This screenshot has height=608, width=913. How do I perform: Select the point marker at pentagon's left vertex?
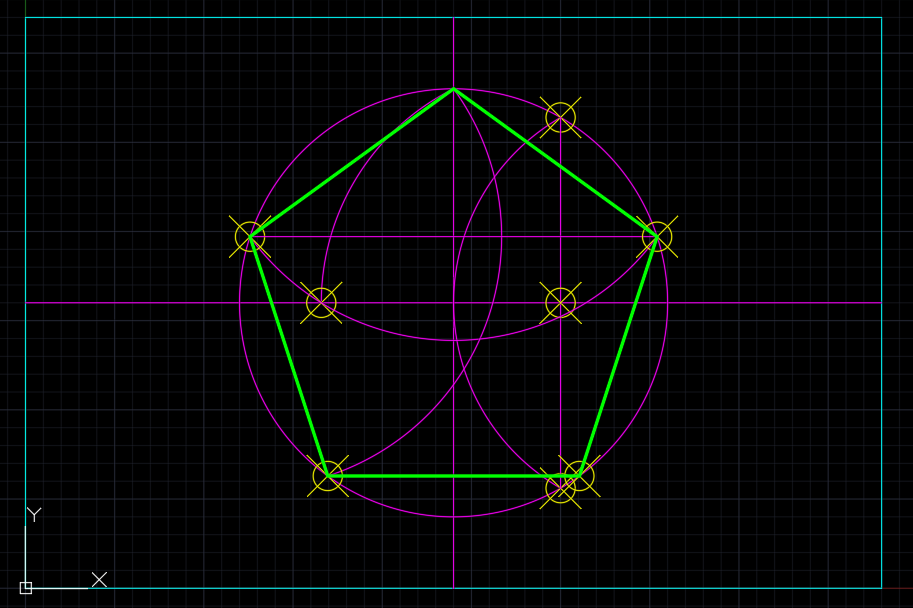pyautogui.click(x=250, y=237)
